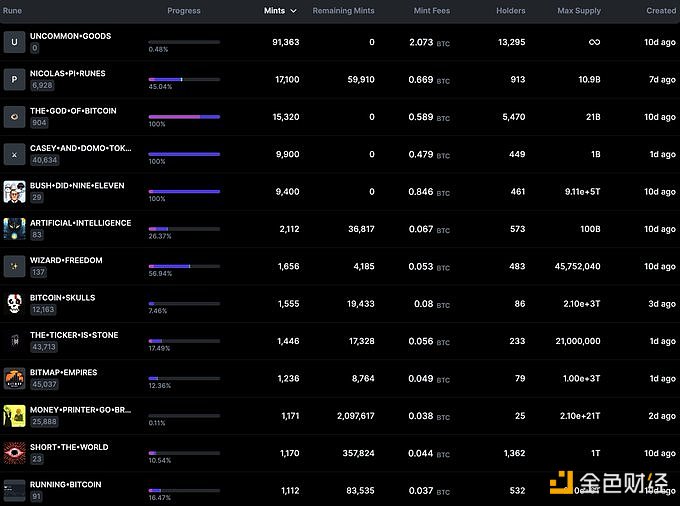The width and height of the screenshot is (680, 506).
Task: Open ARTIFICIAL•INTELLIGENCE rune thumbnail
Action: point(14,229)
